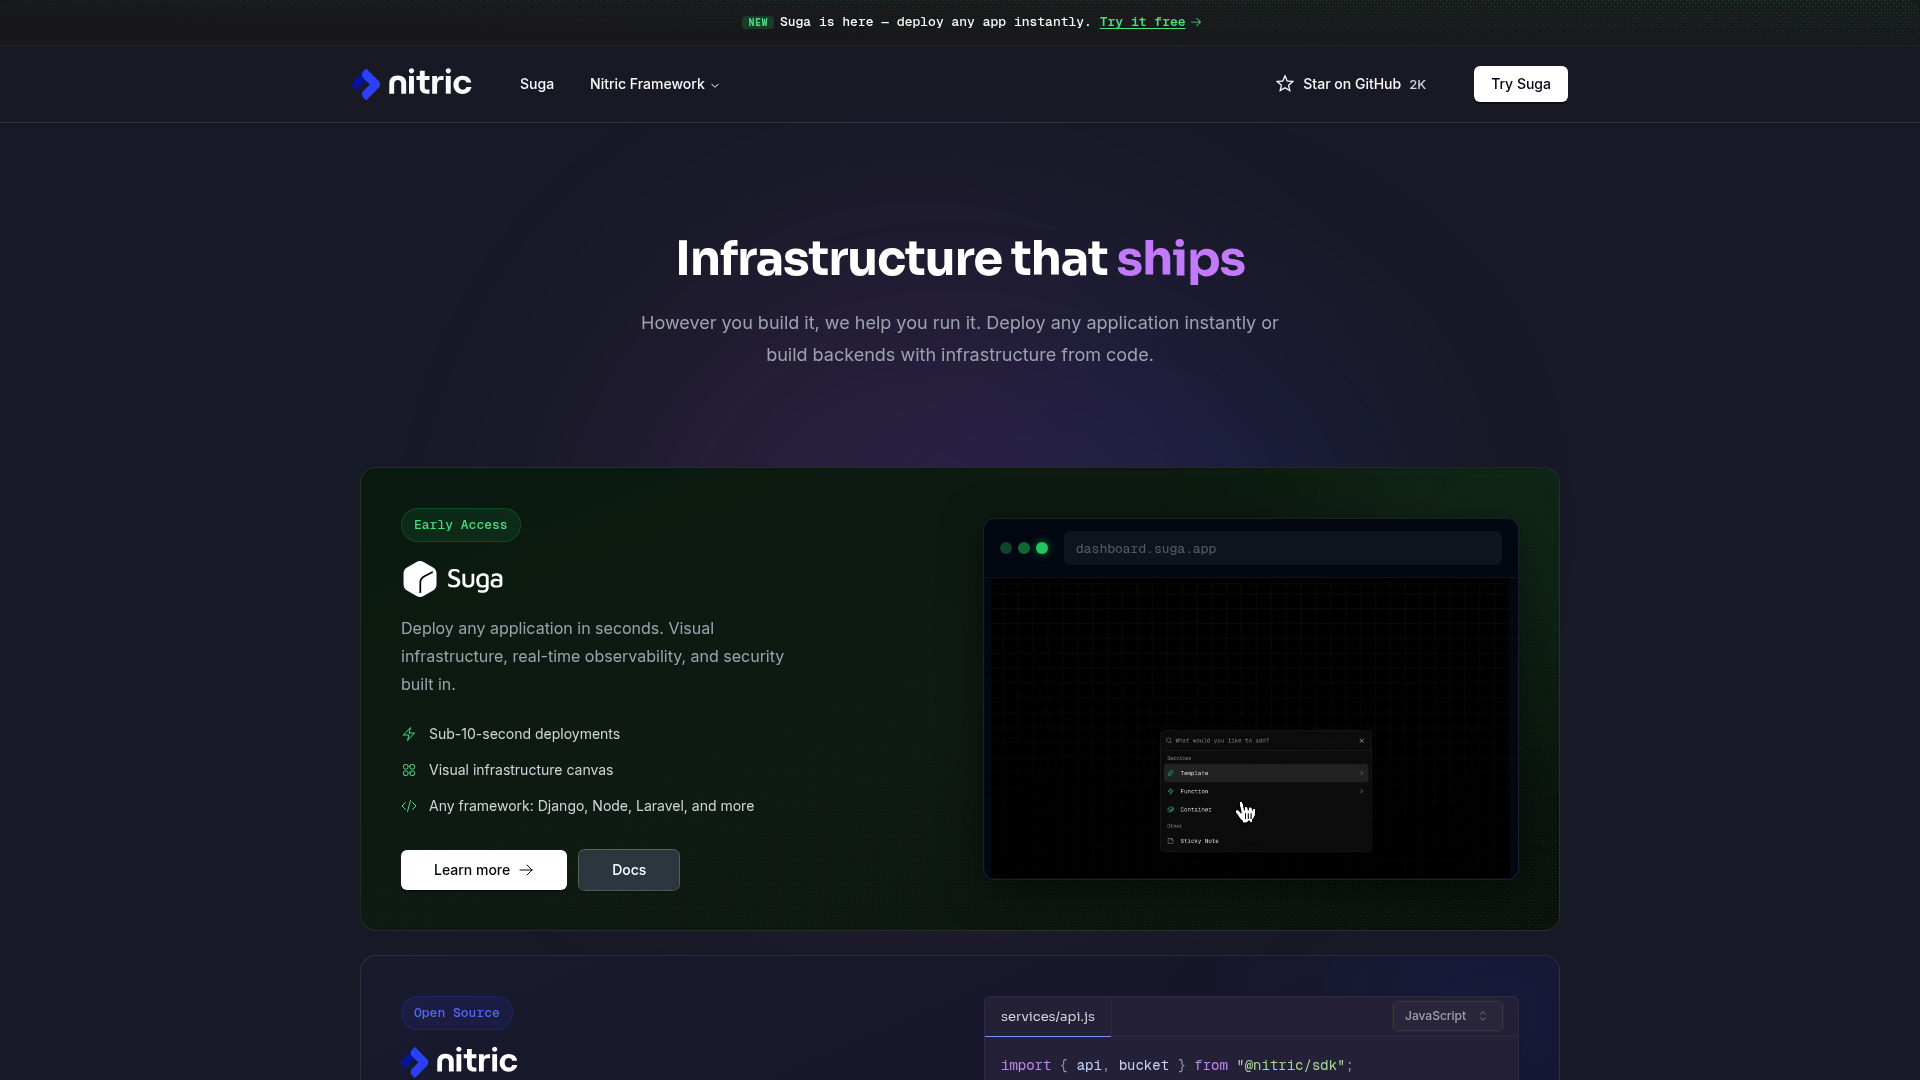1920x1080 pixels.
Task: Expand the Nitric Framework menu
Action: point(655,84)
